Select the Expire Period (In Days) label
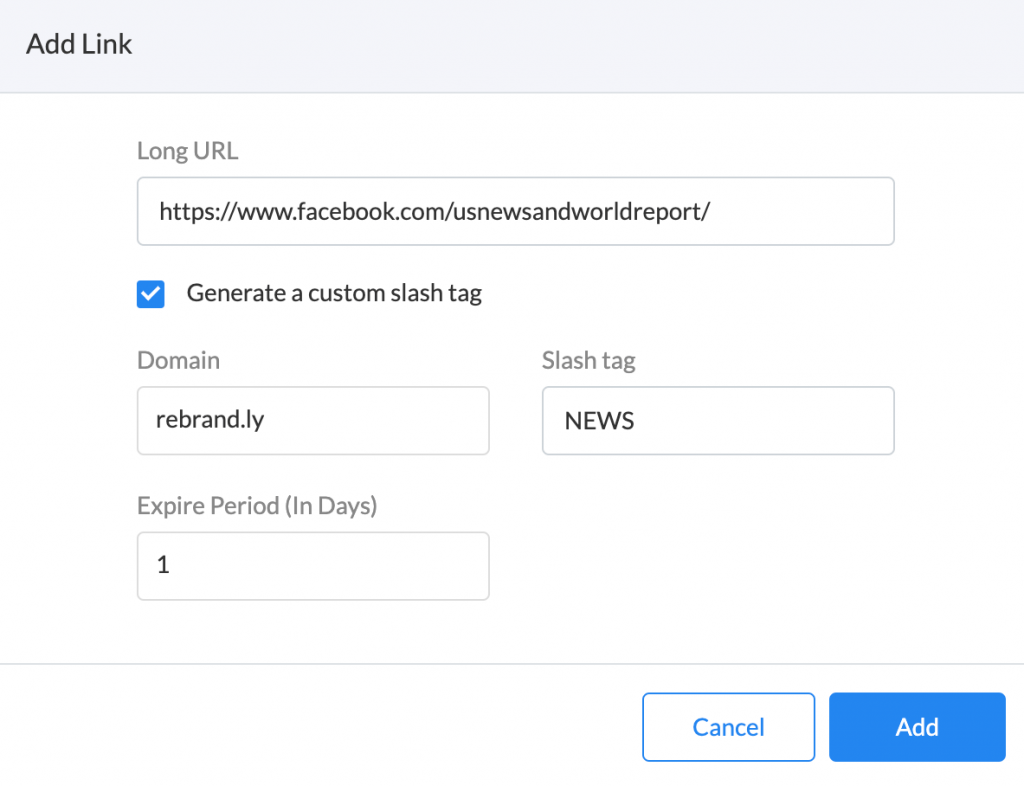The width and height of the screenshot is (1024, 786). click(x=257, y=506)
